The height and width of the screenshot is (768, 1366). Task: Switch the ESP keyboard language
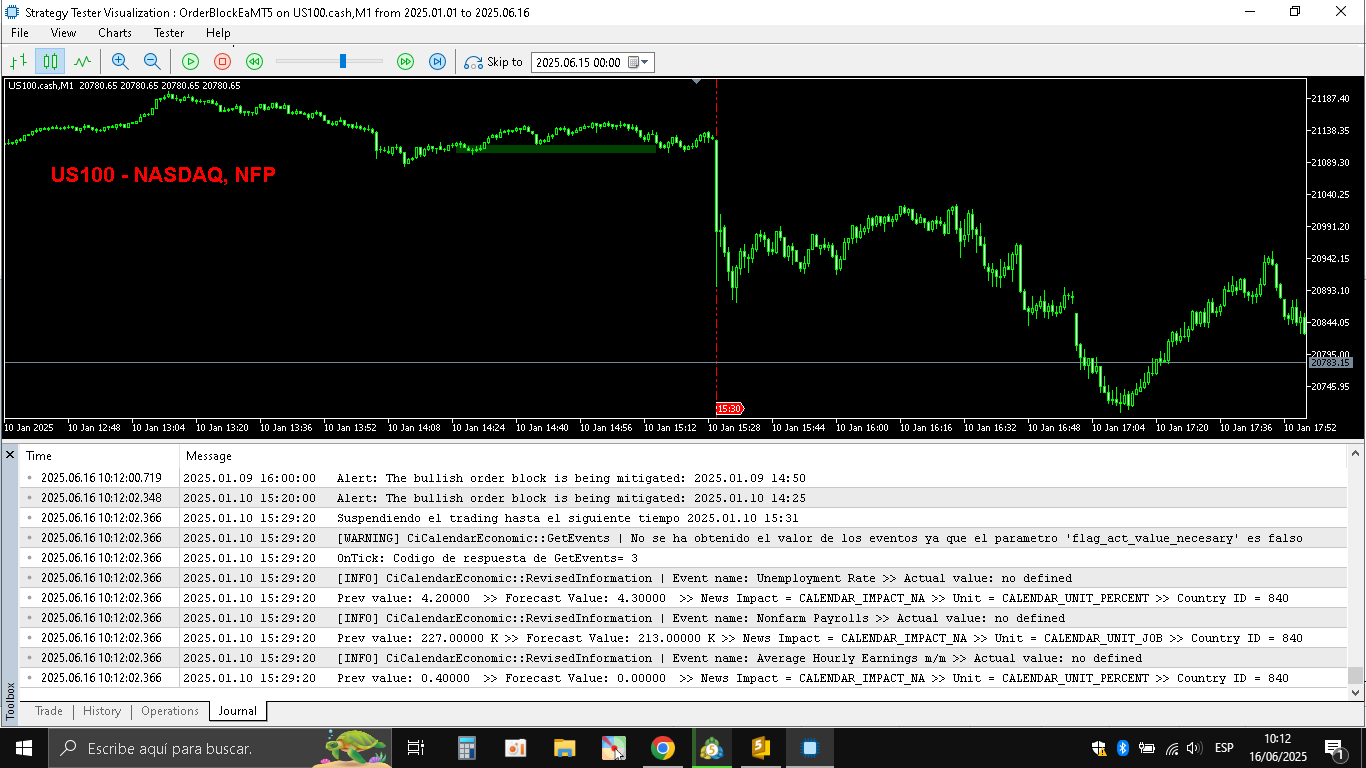pos(1224,748)
